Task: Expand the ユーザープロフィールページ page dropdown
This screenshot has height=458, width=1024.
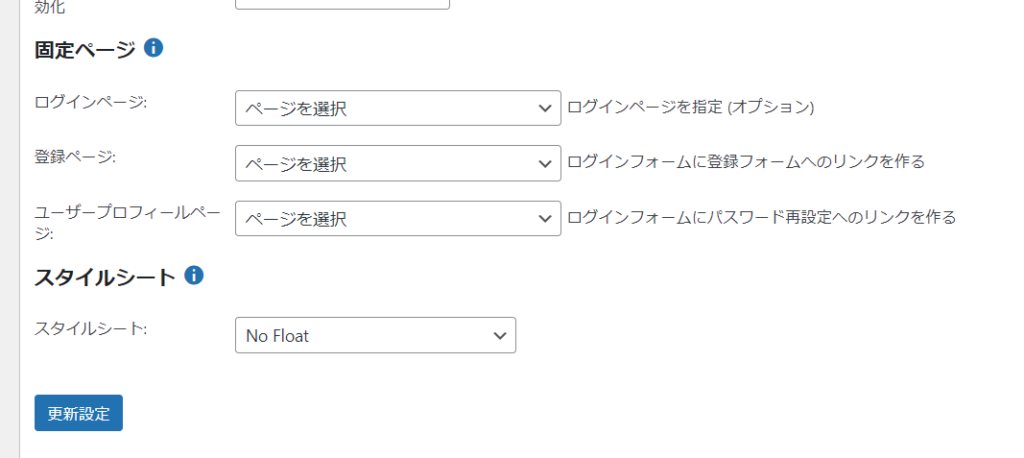Action: click(x=398, y=218)
